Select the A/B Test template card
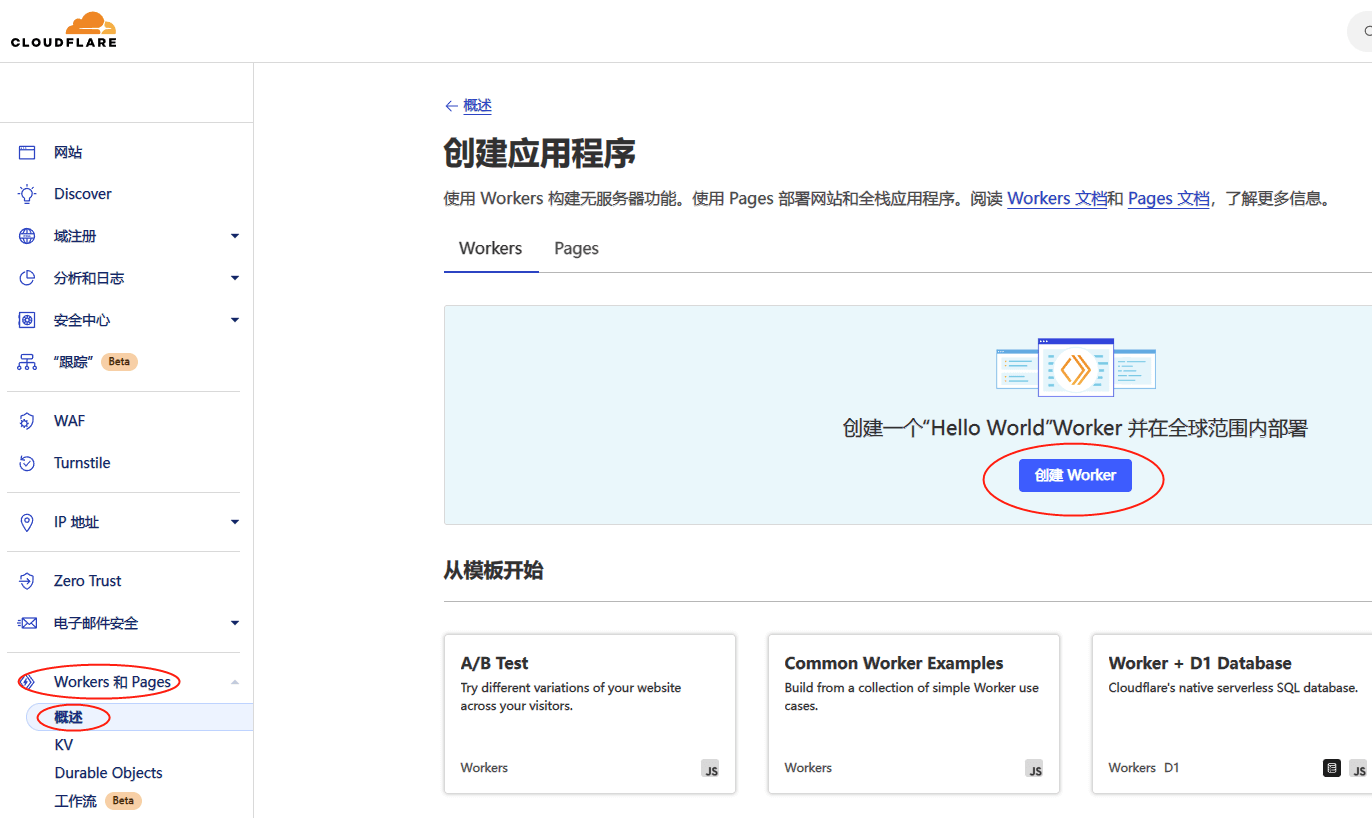This screenshot has width=1372, height=818. [x=590, y=713]
